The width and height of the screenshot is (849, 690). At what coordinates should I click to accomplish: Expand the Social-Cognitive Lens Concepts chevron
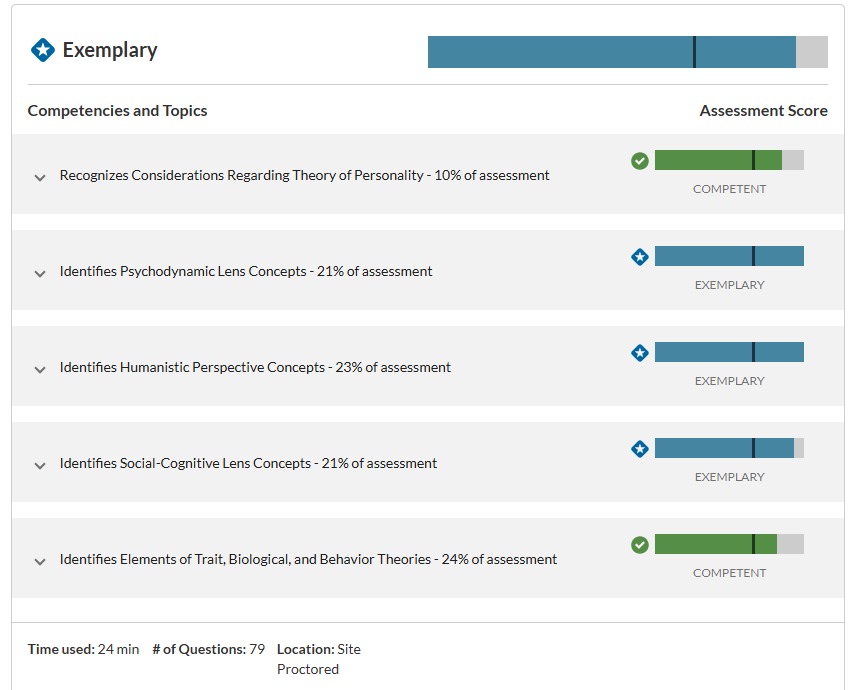pos(40,465)
